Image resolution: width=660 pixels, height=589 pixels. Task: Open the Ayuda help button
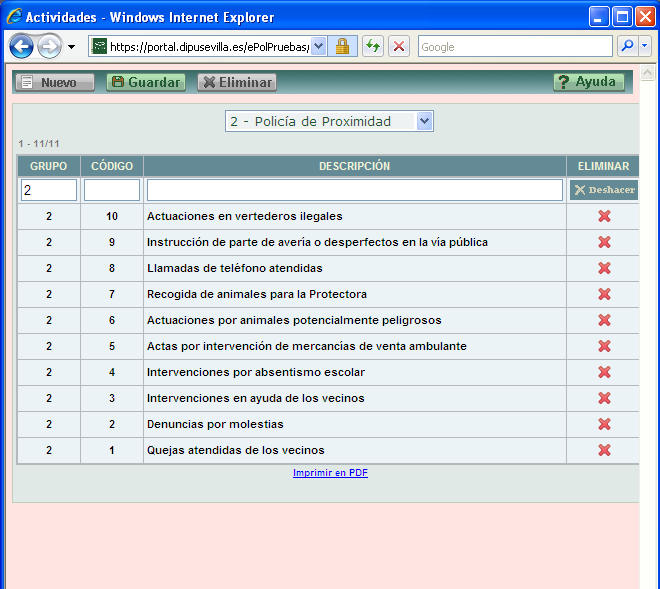[x=588, y=82]
